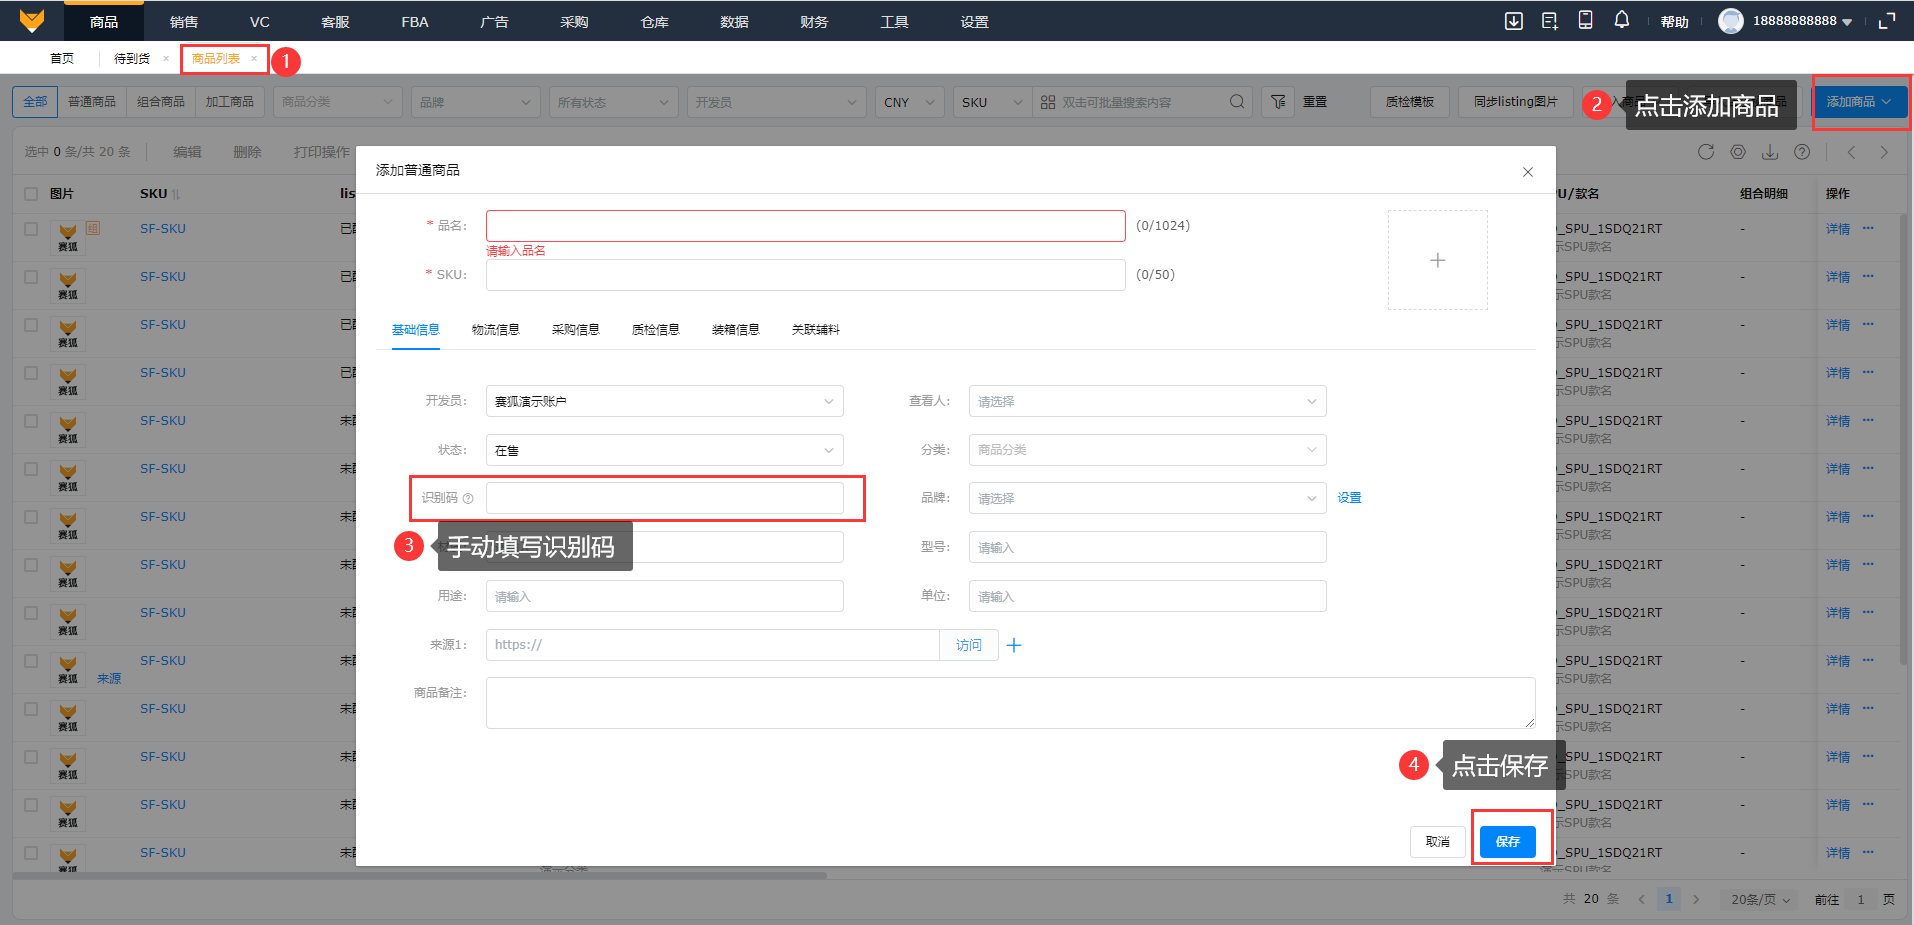
Task: Close the 商品列表 tab
Action: pos(254,59)
